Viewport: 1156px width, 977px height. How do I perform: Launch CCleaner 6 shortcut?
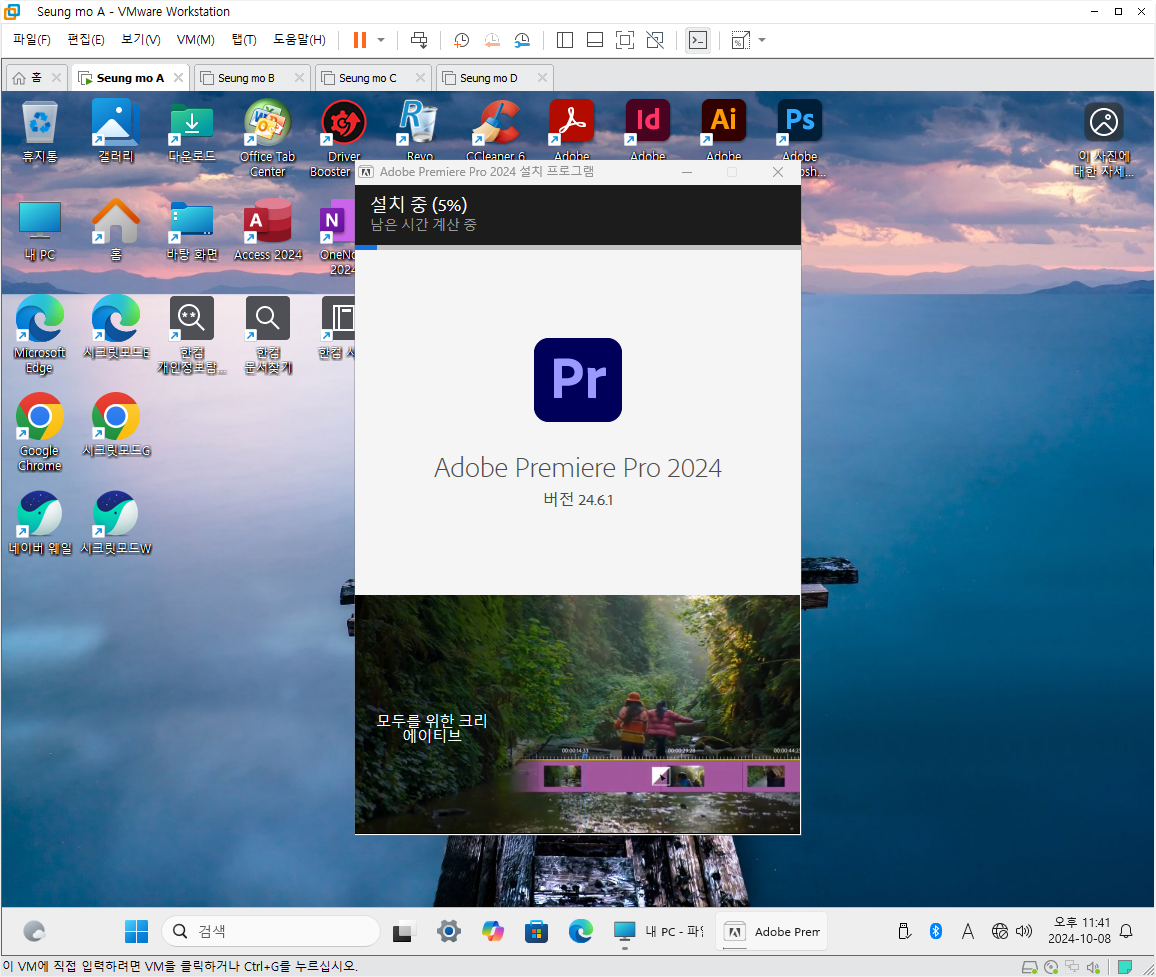[x=495, y=130]
